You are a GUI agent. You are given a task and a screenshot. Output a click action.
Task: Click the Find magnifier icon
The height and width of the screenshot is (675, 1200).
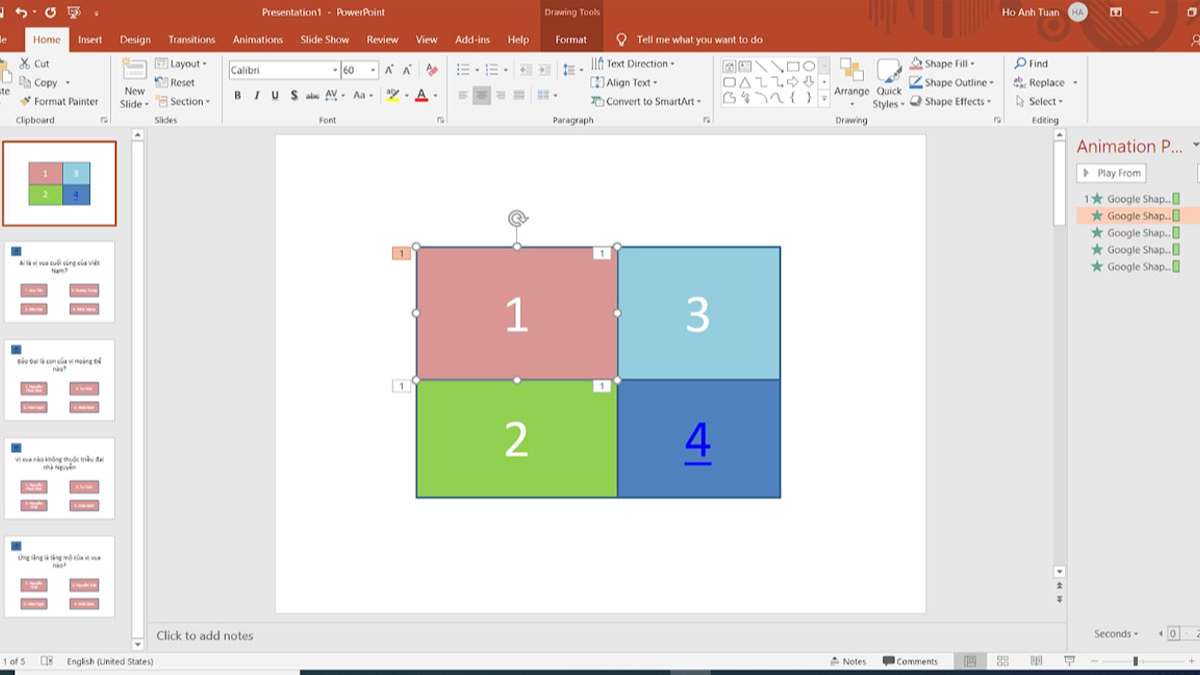(x=1020, y=63)
